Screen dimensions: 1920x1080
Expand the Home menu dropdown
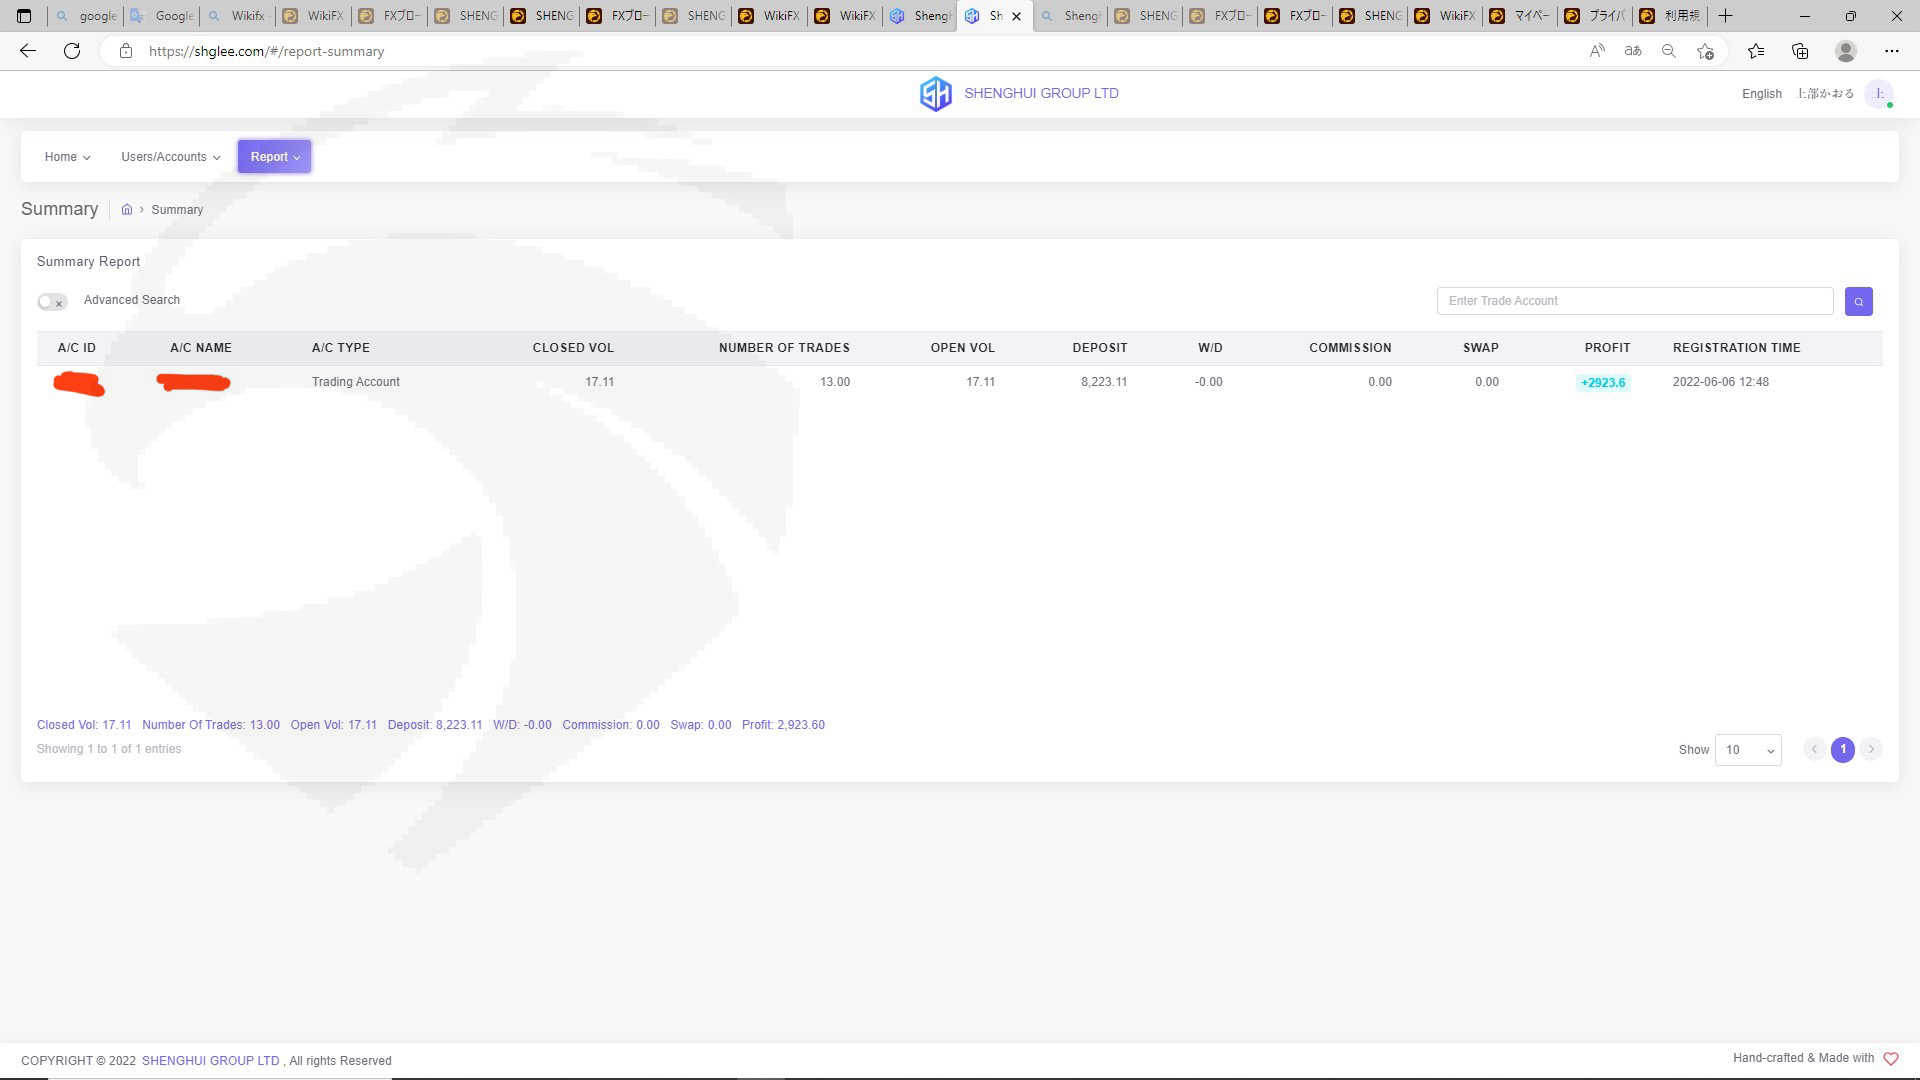[67, 157]
